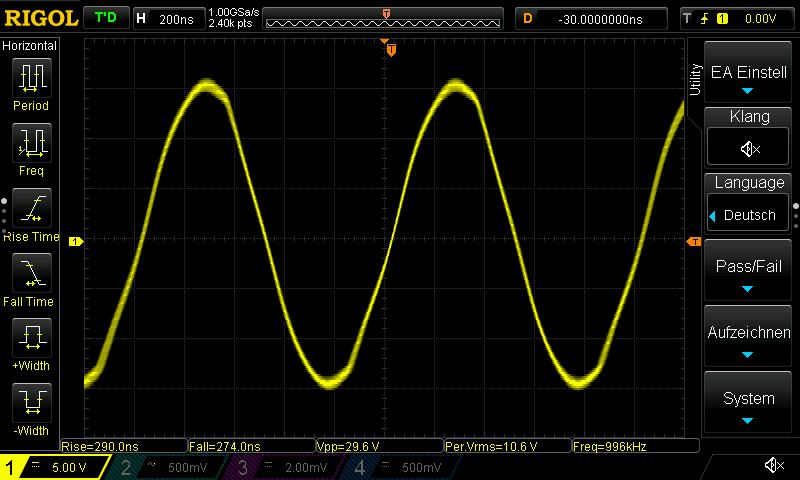The width and height of the screenshot is (800, 480).
Task: Click the Klang menu label
Action: tap(749, 116)
